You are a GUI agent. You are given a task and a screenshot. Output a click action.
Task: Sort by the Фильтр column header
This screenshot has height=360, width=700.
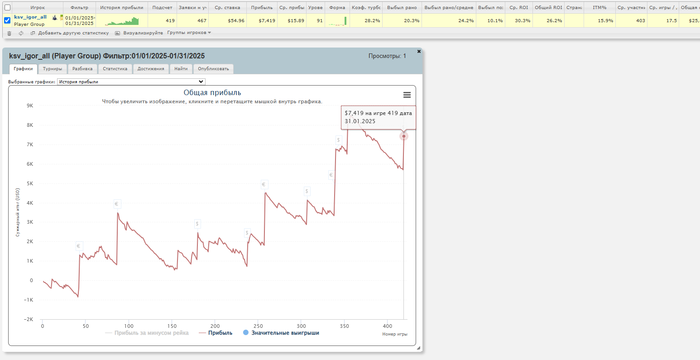click(x=79, y=8)
